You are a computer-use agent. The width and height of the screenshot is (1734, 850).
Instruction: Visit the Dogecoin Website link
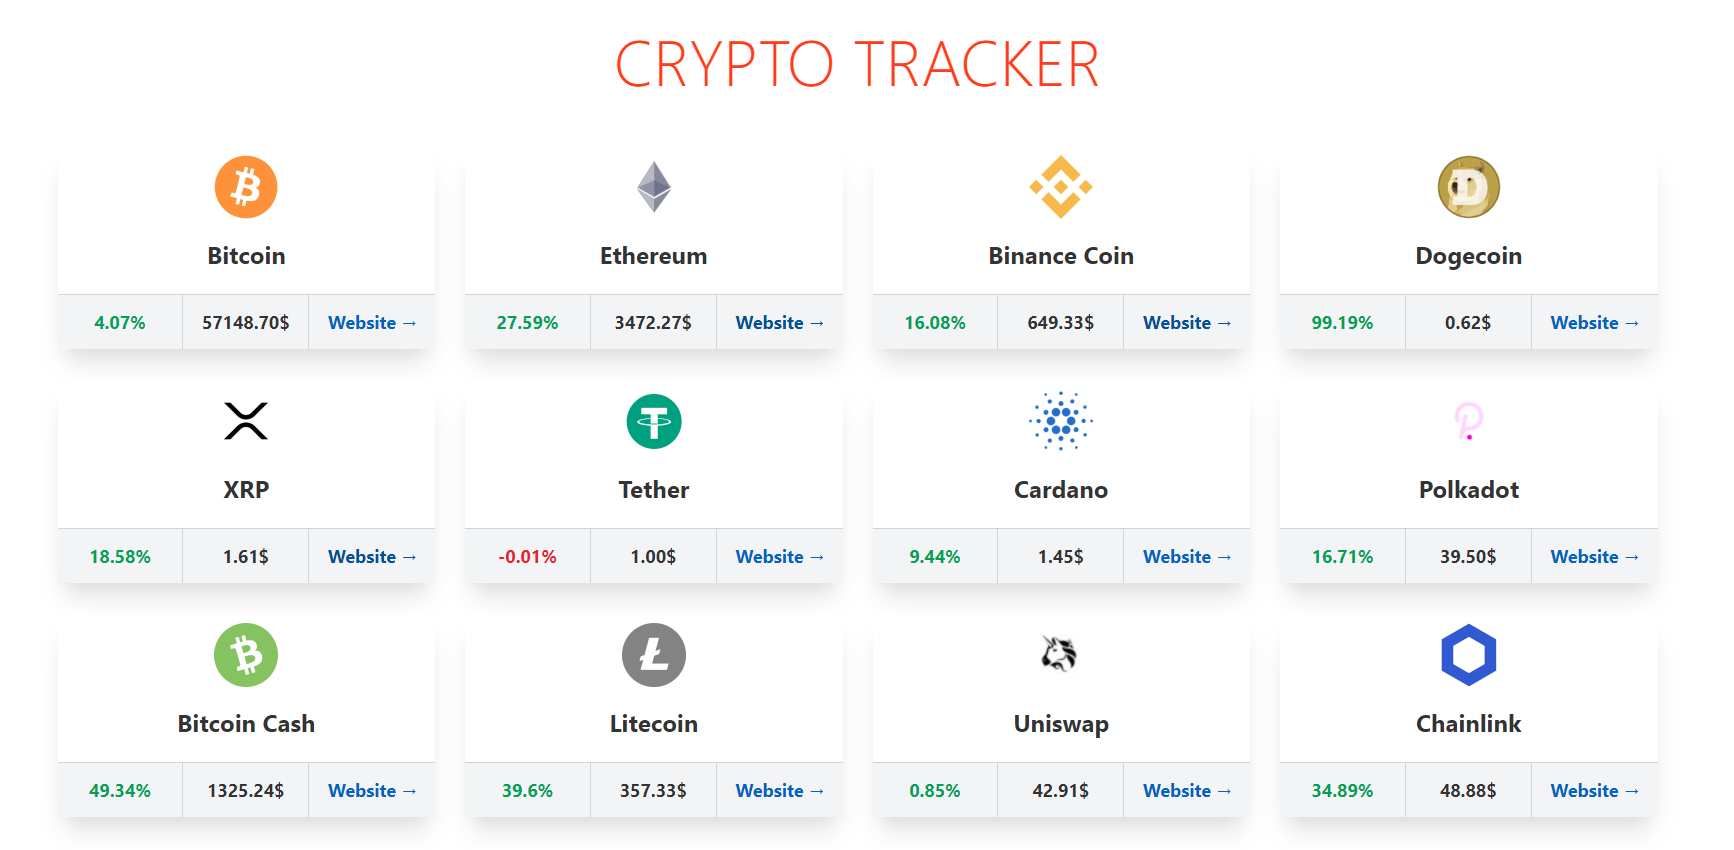tap(1595, 323)
